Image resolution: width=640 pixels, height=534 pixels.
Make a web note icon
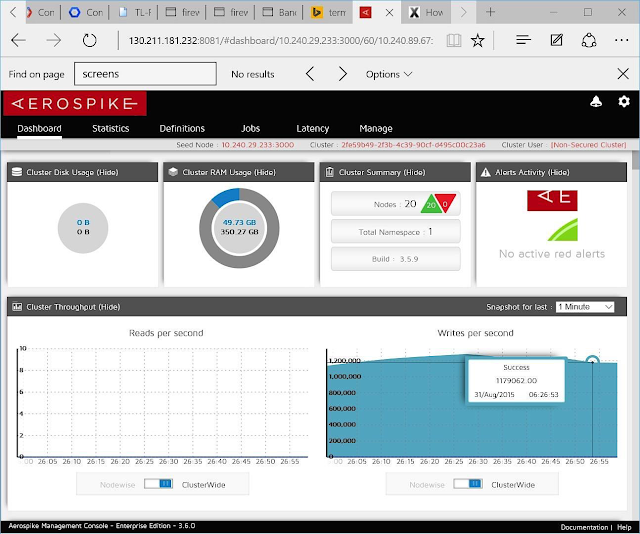tap(557, 40)
